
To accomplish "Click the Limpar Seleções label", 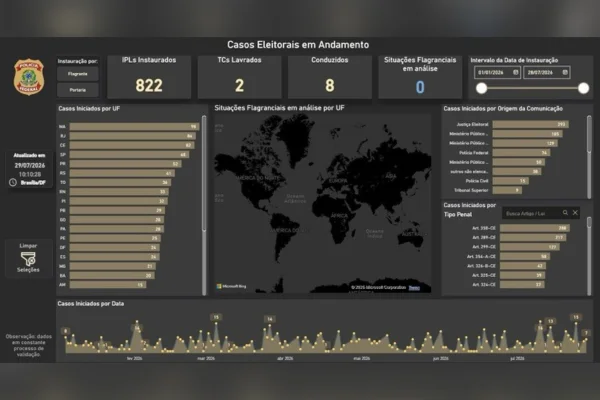I will tap(28, 258).
